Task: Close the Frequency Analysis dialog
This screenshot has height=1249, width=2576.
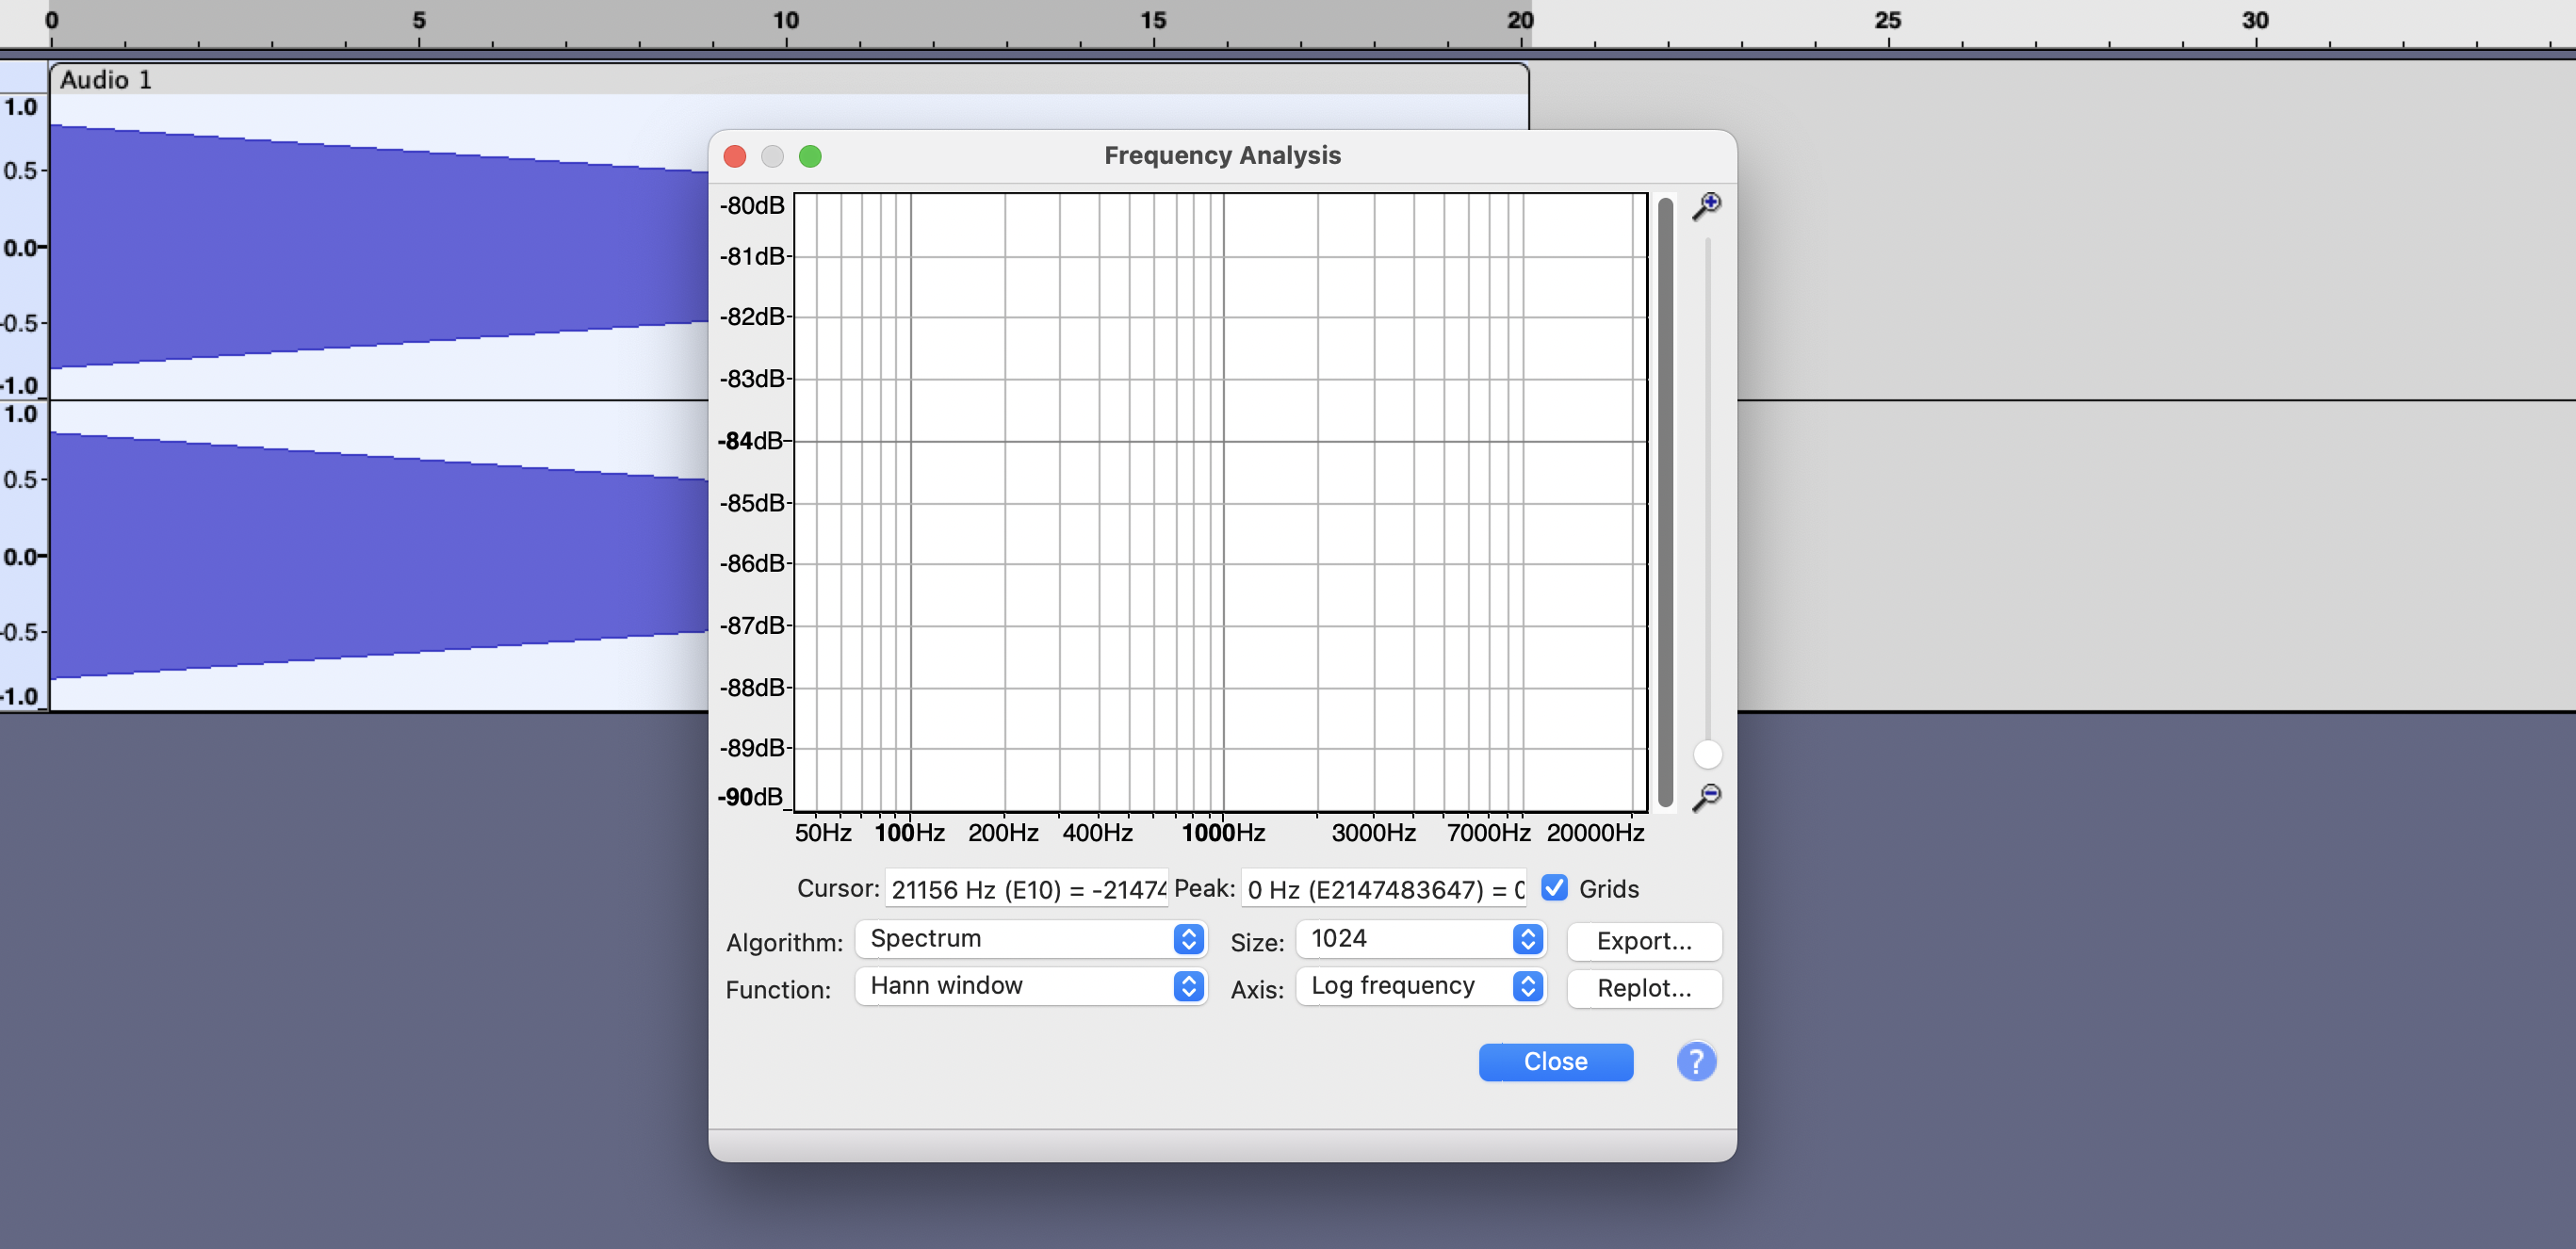Action: 1555,1062
